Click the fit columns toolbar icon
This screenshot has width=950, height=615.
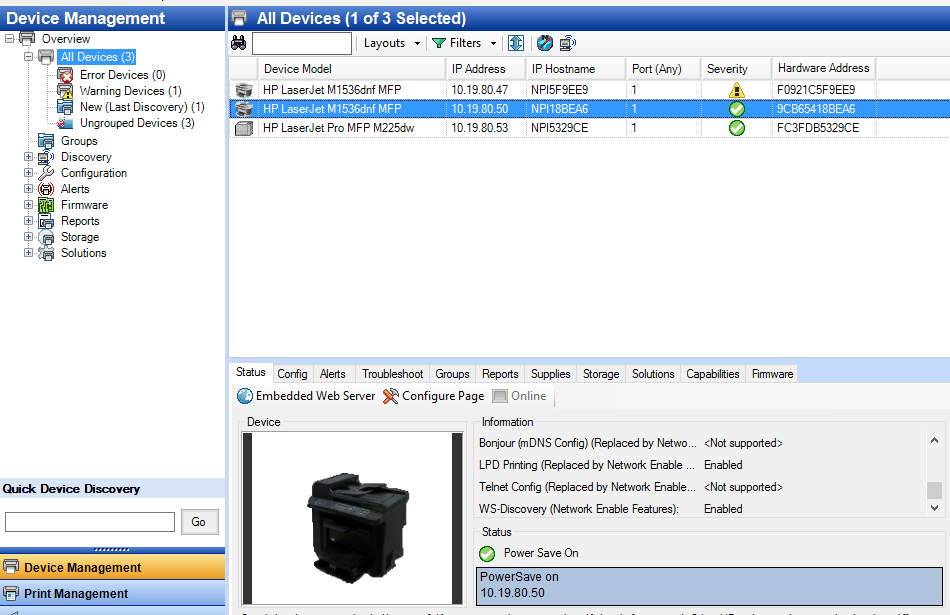coord(516,43)
